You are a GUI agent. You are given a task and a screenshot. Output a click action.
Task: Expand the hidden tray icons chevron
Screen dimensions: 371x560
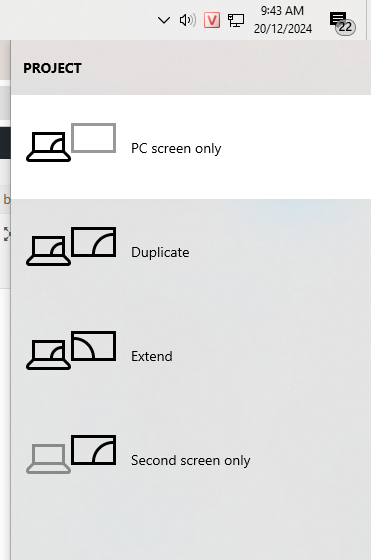tap(164, 20)
